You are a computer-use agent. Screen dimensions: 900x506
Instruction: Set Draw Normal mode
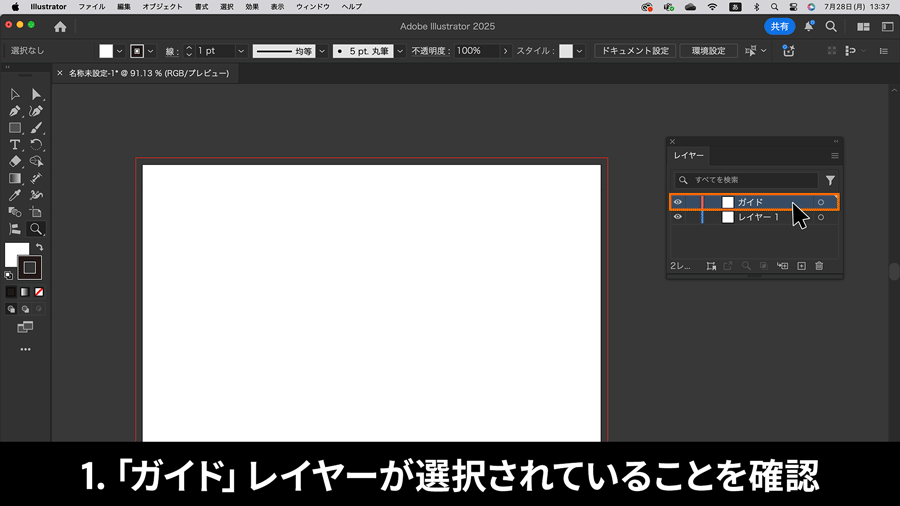click(x=11, y=309)
